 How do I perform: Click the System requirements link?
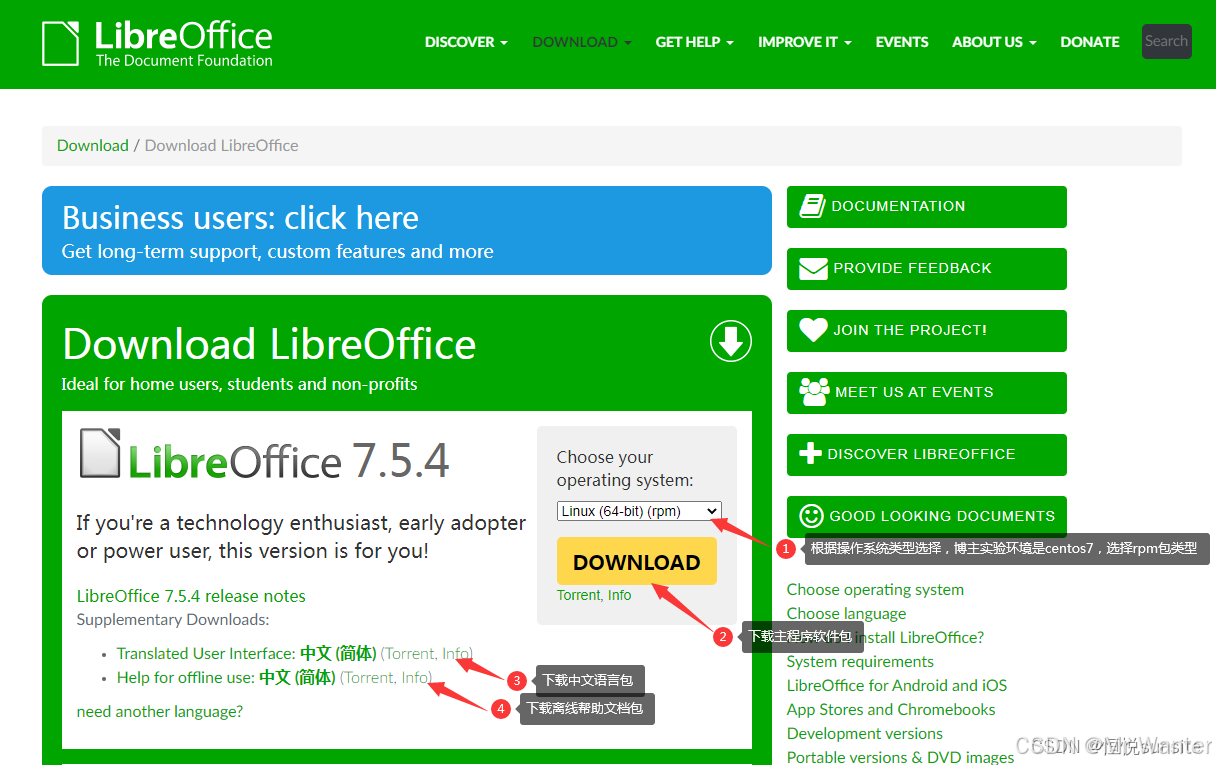[860, 662]
